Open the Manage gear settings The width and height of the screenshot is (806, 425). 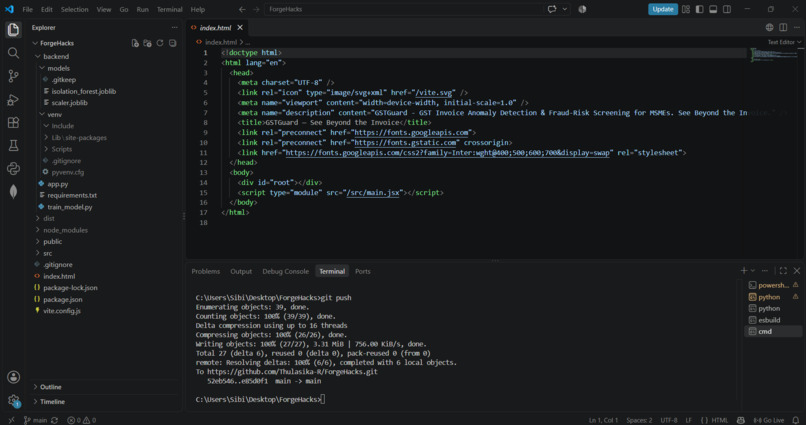pos(13,400)
